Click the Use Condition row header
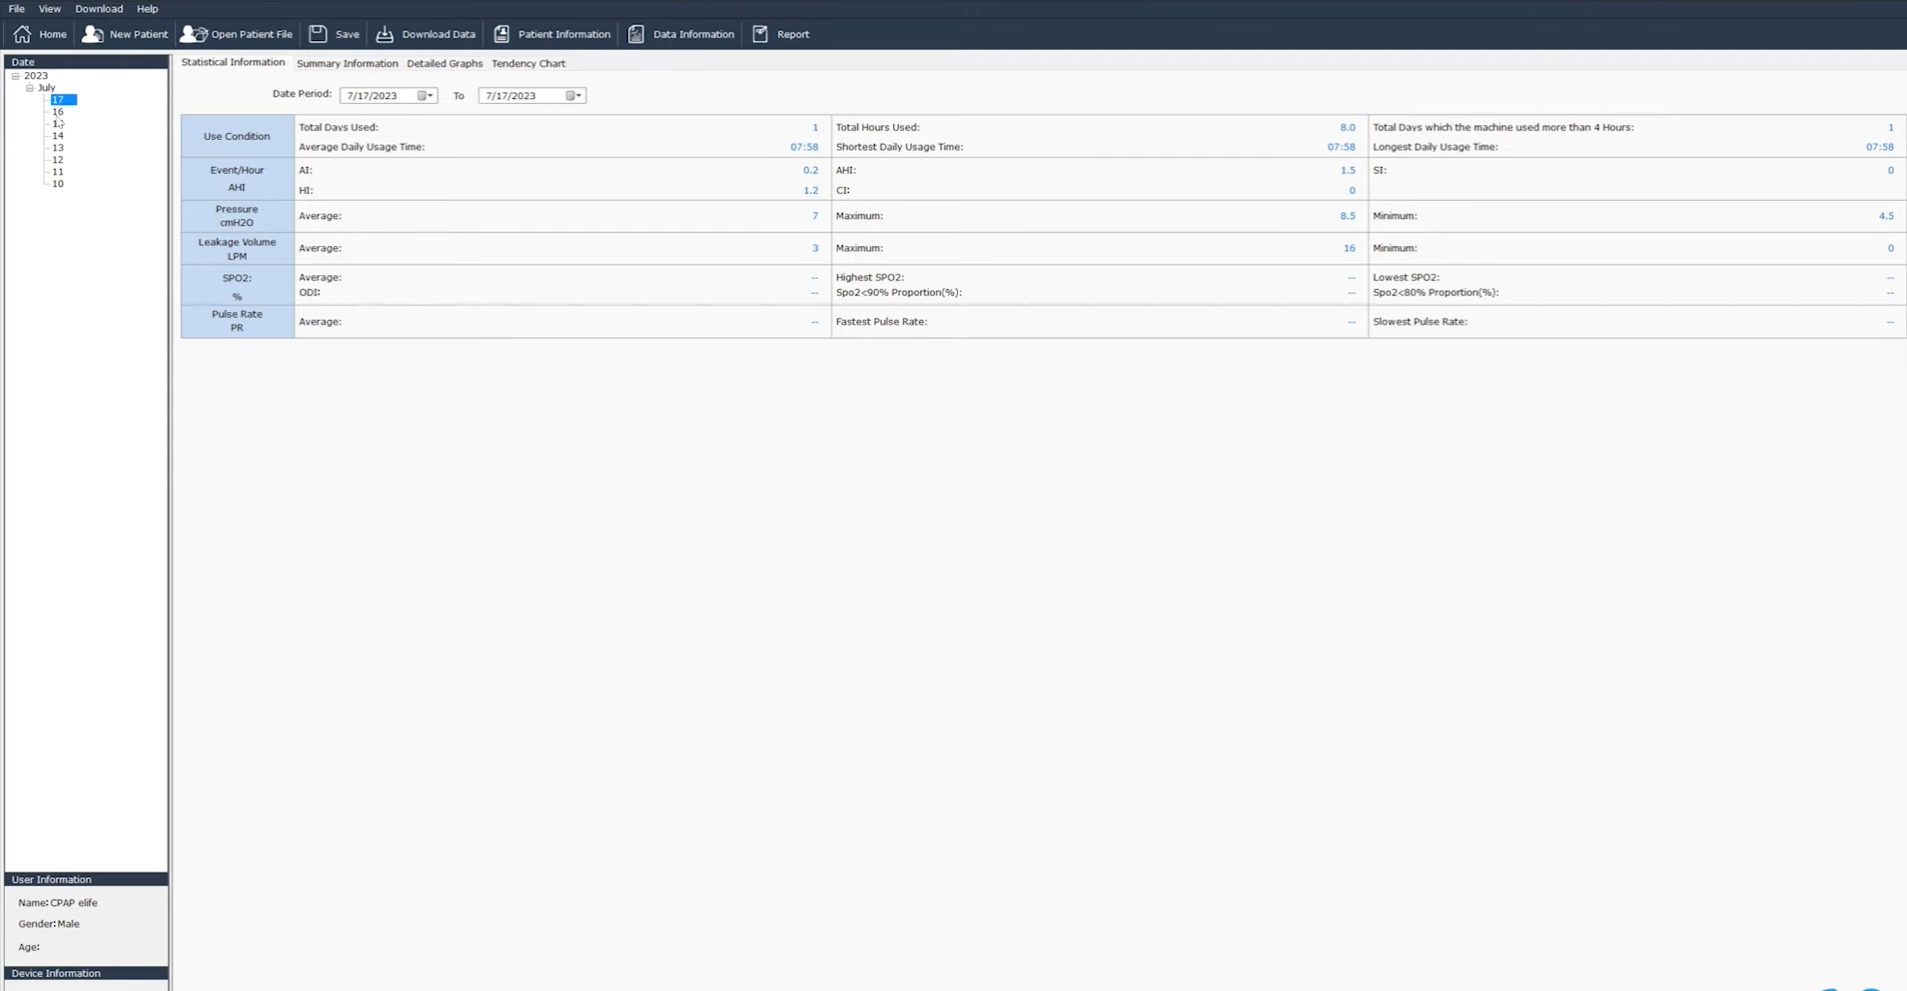This screenshot has width=1907, height=991. pos(237,136)
